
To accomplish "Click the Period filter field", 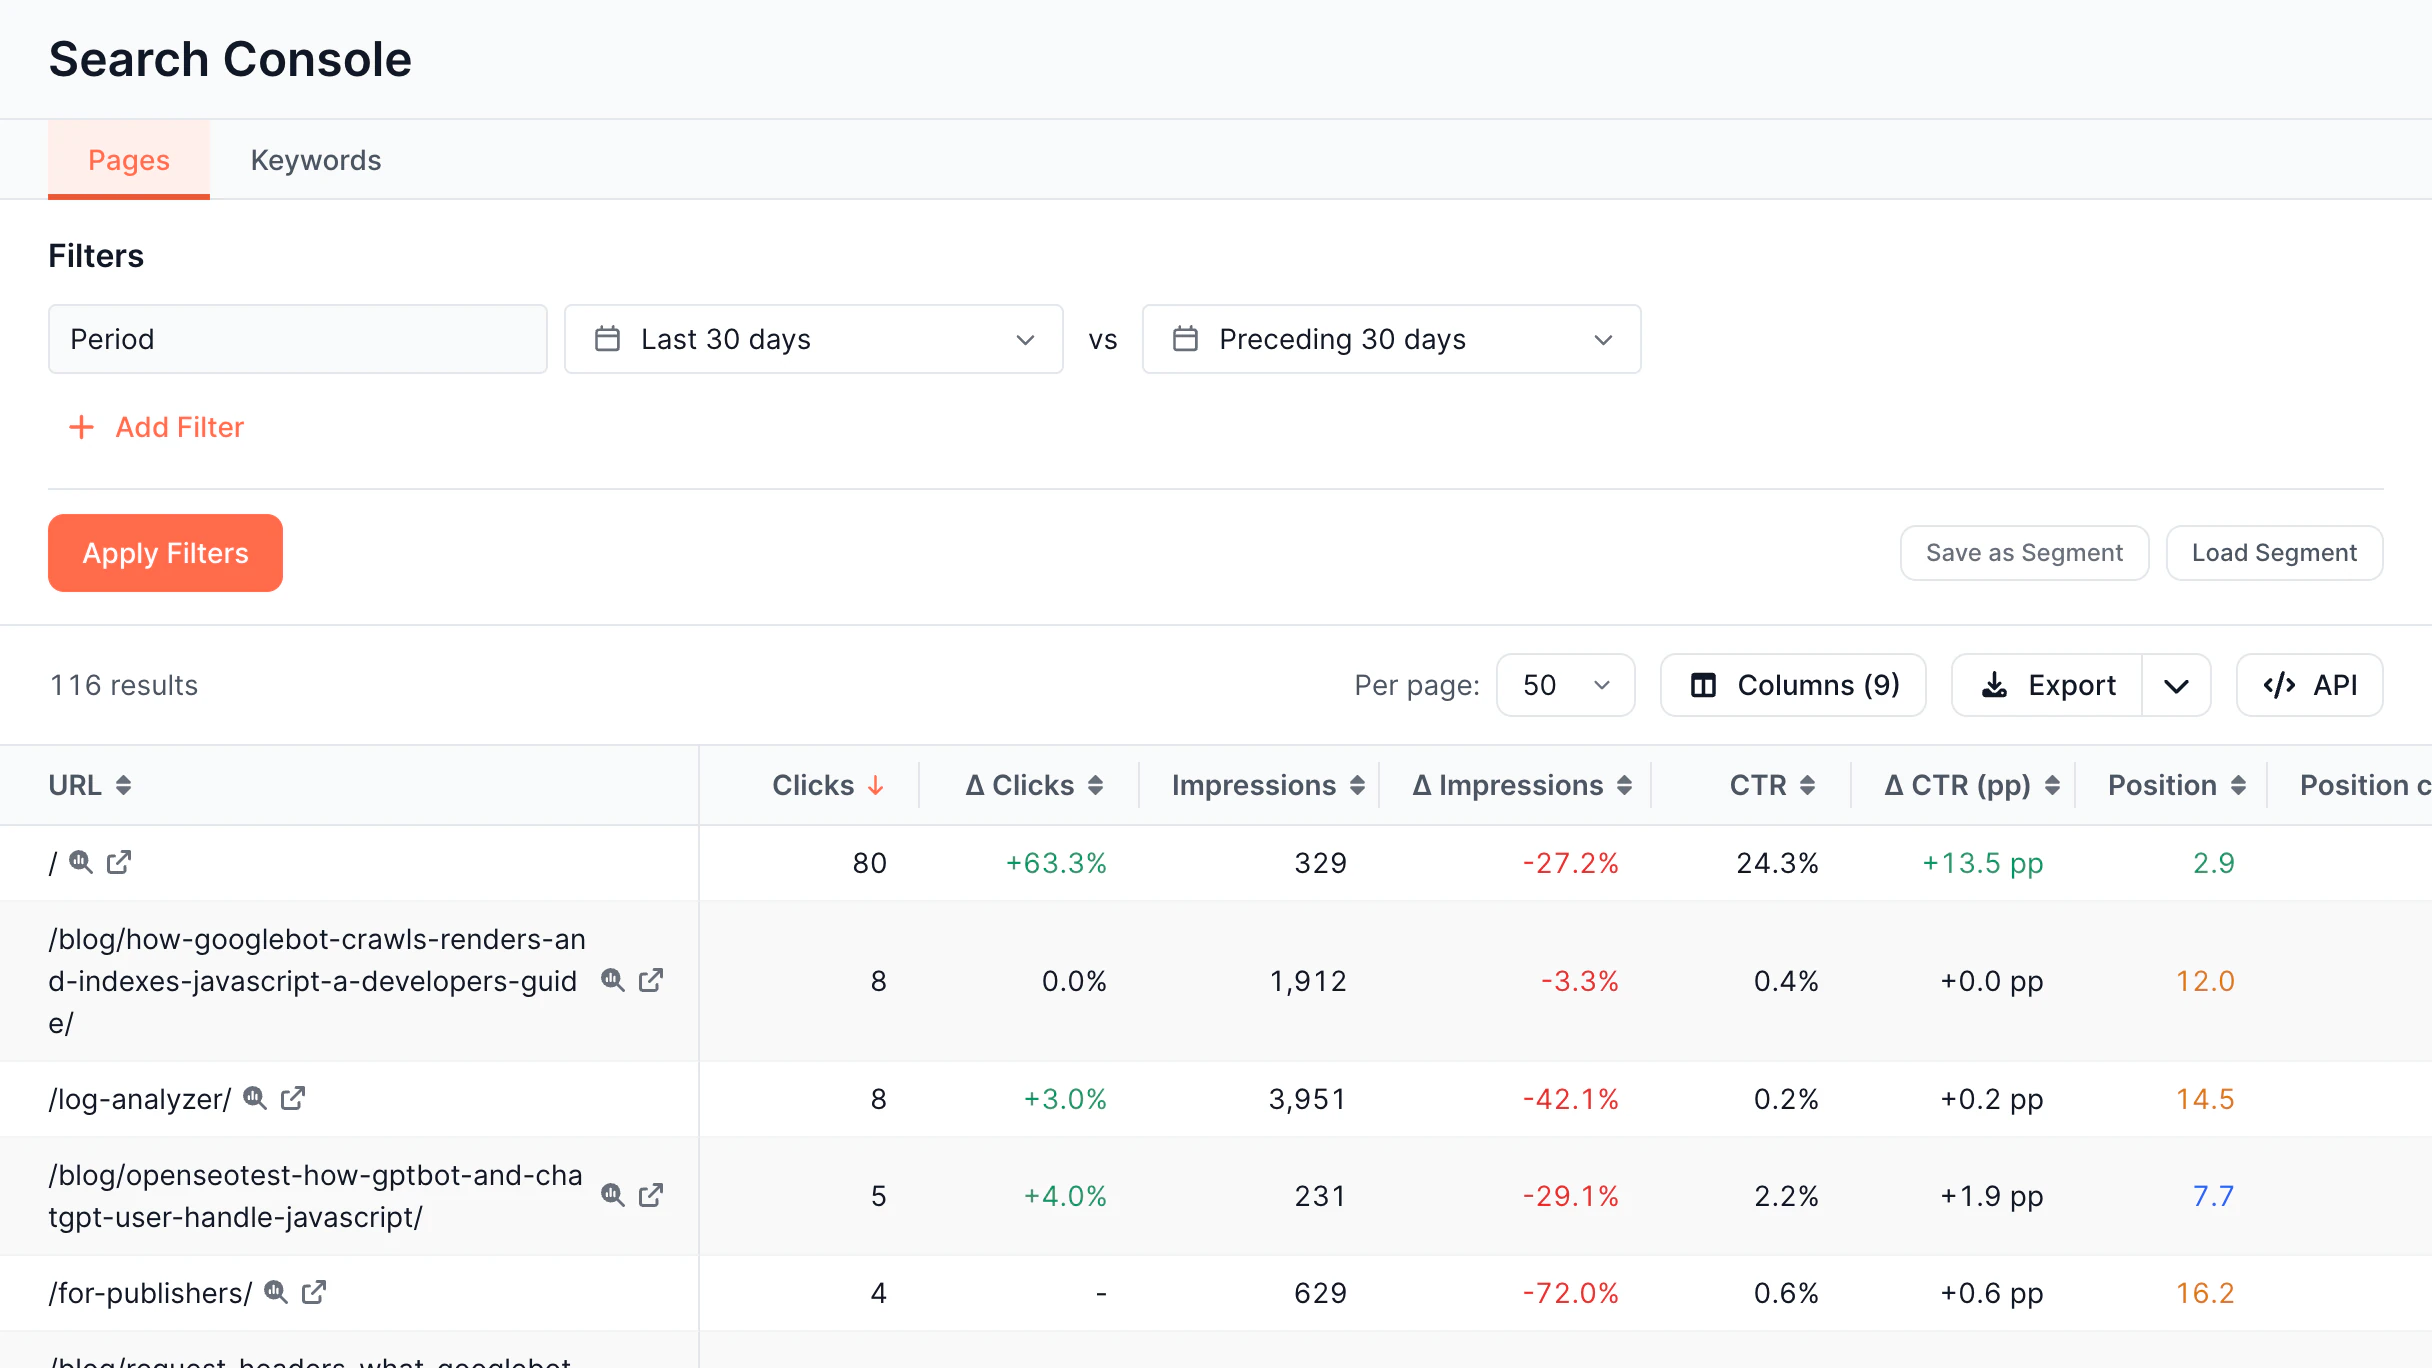I will [x=298, y=339].
